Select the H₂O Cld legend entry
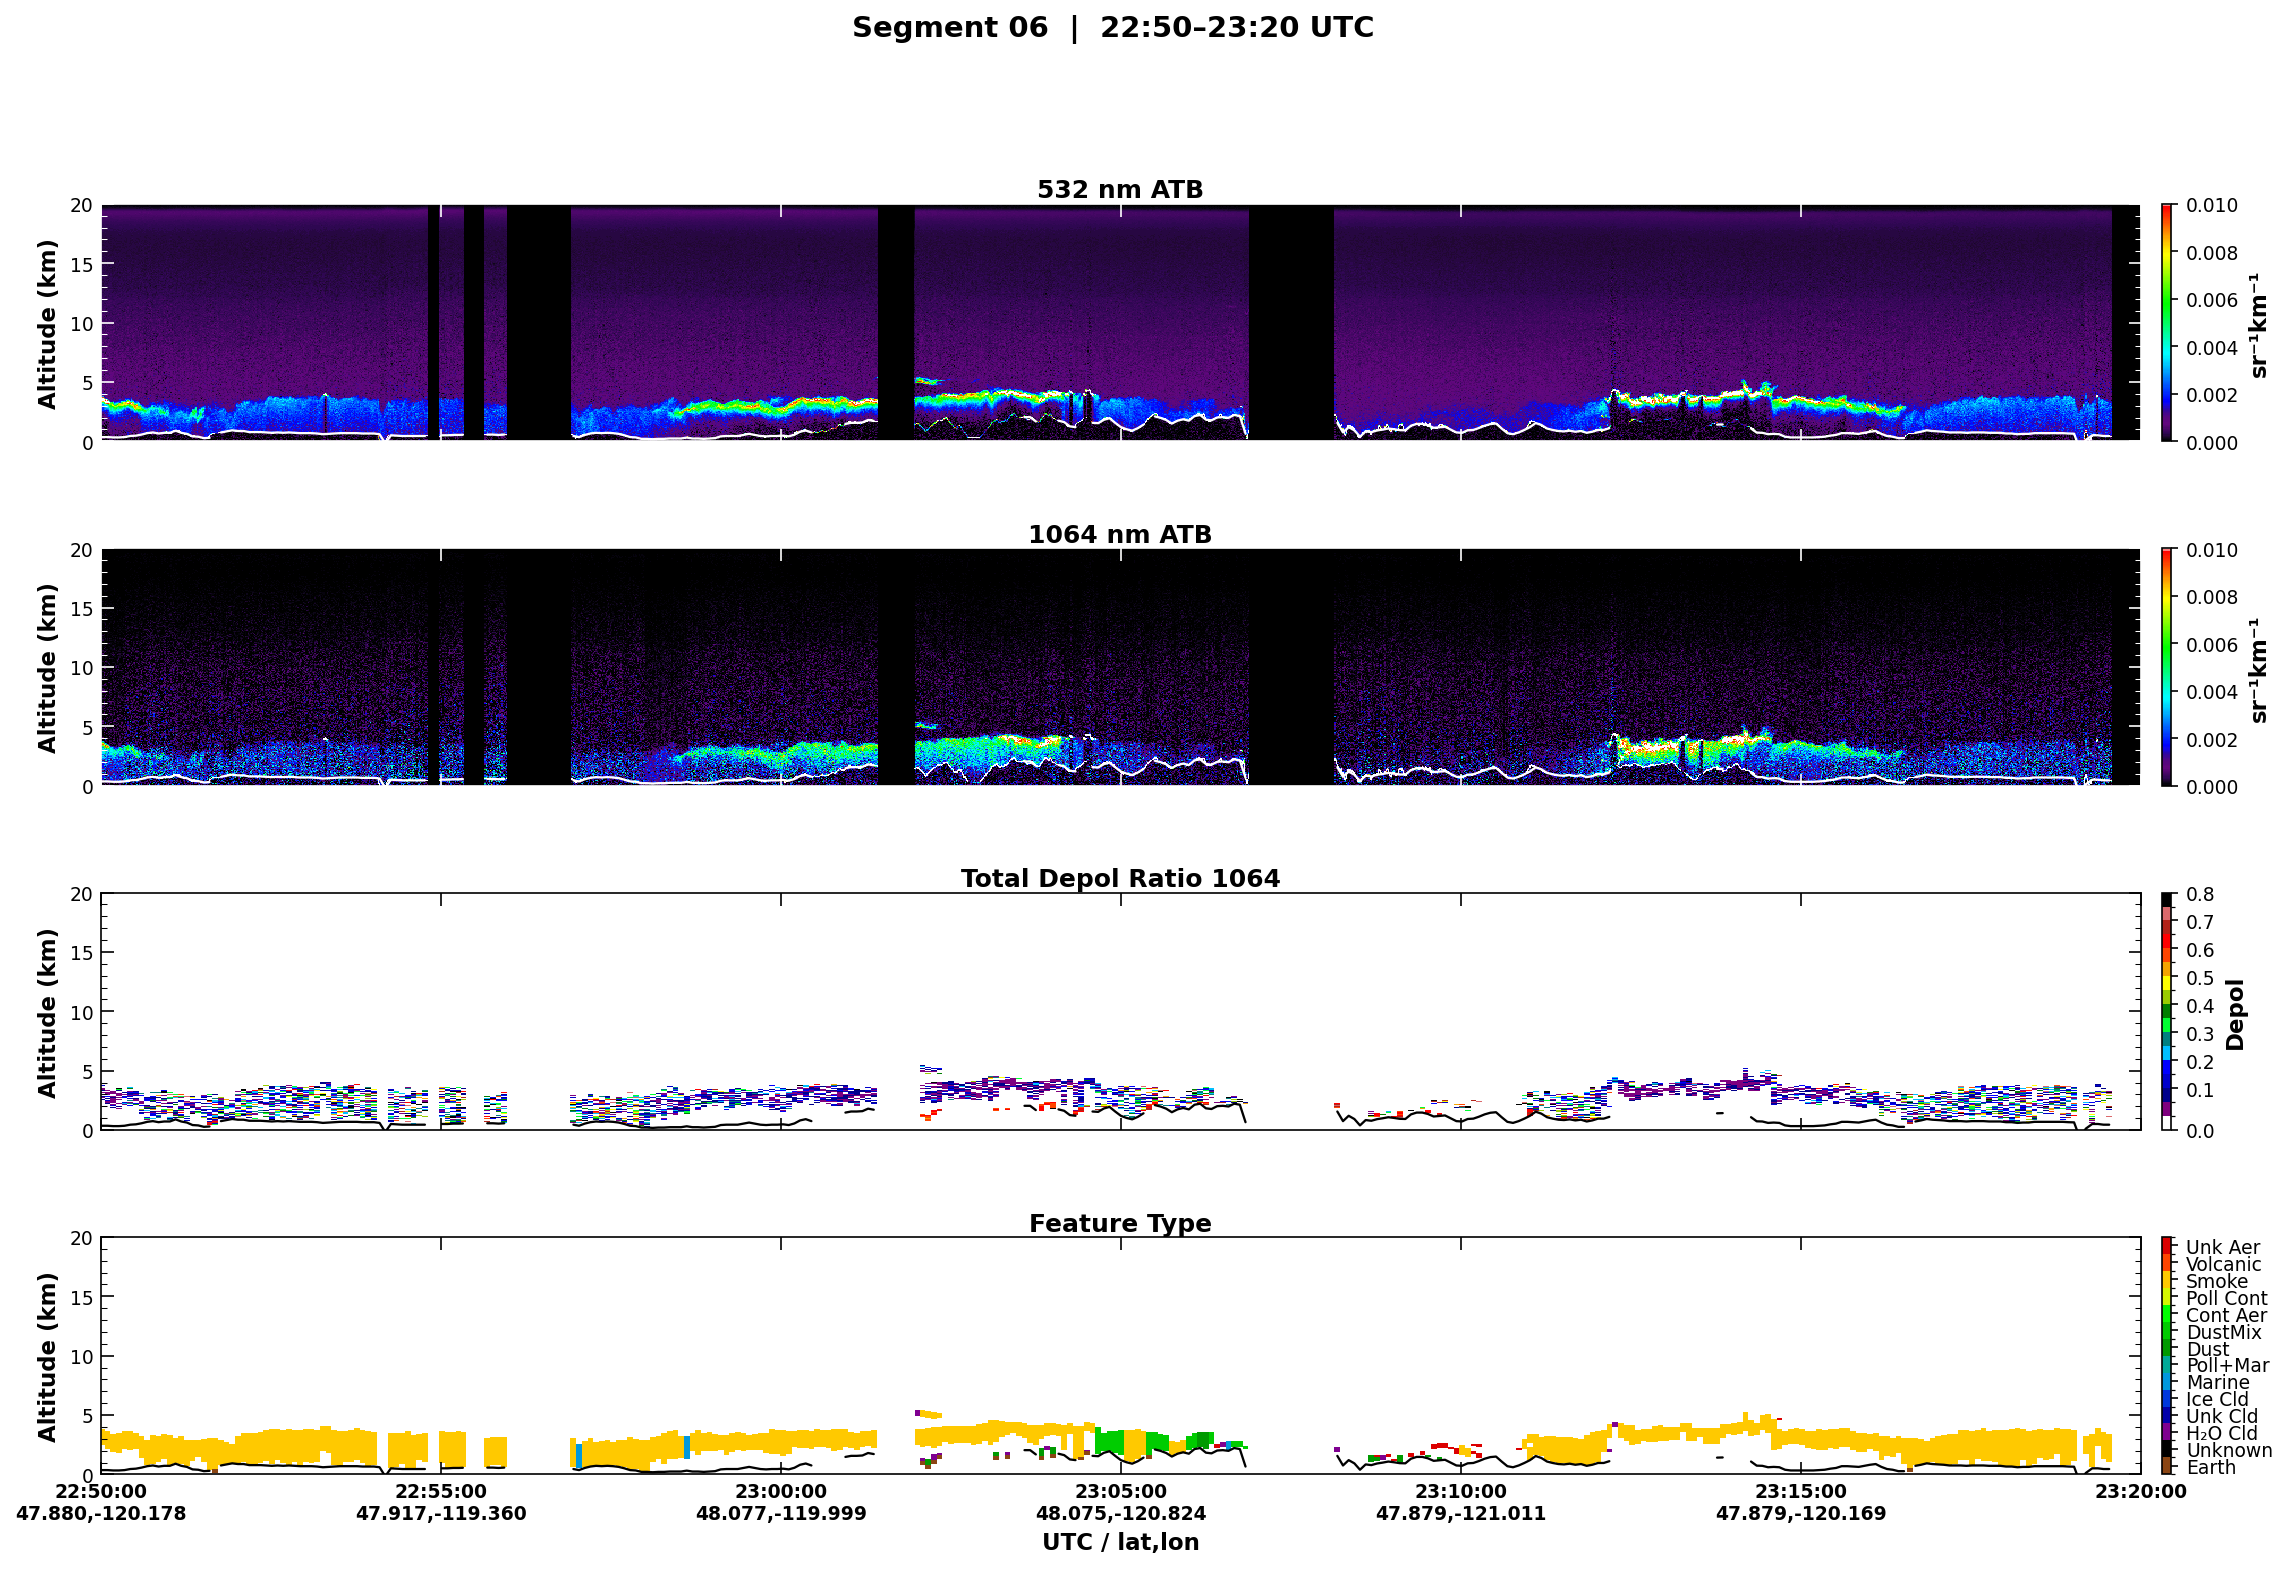The width and height of the screenshot is (2288, 1569). pyautogui.click(x=2221, y=1433)
